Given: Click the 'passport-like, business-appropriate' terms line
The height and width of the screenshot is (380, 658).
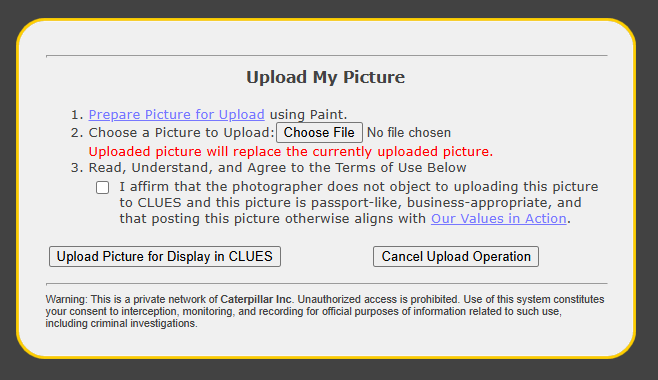Looking at the screenshot, I should pos(350,203).
